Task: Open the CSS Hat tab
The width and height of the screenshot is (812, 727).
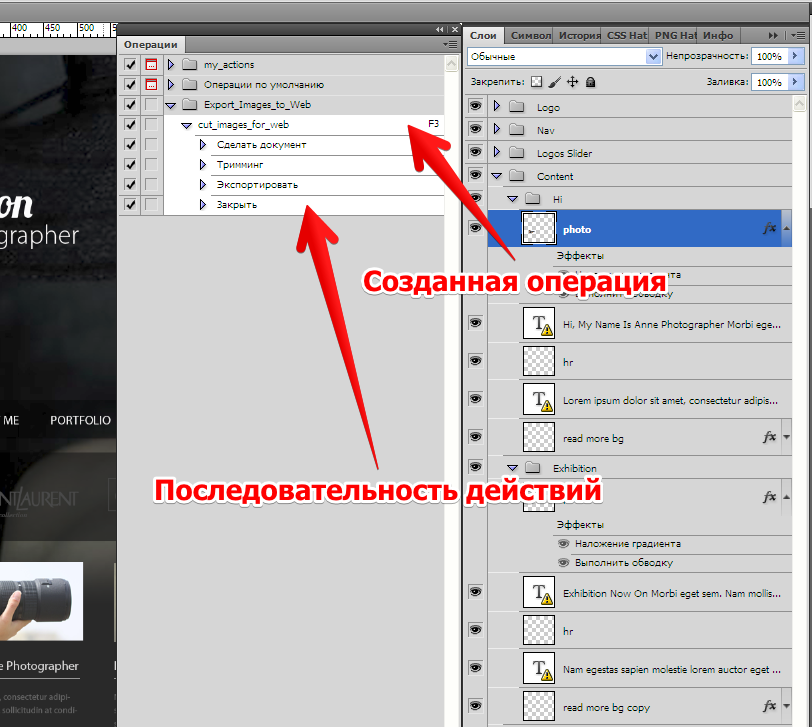Action: pyautogui.click(x=626, y=35)
